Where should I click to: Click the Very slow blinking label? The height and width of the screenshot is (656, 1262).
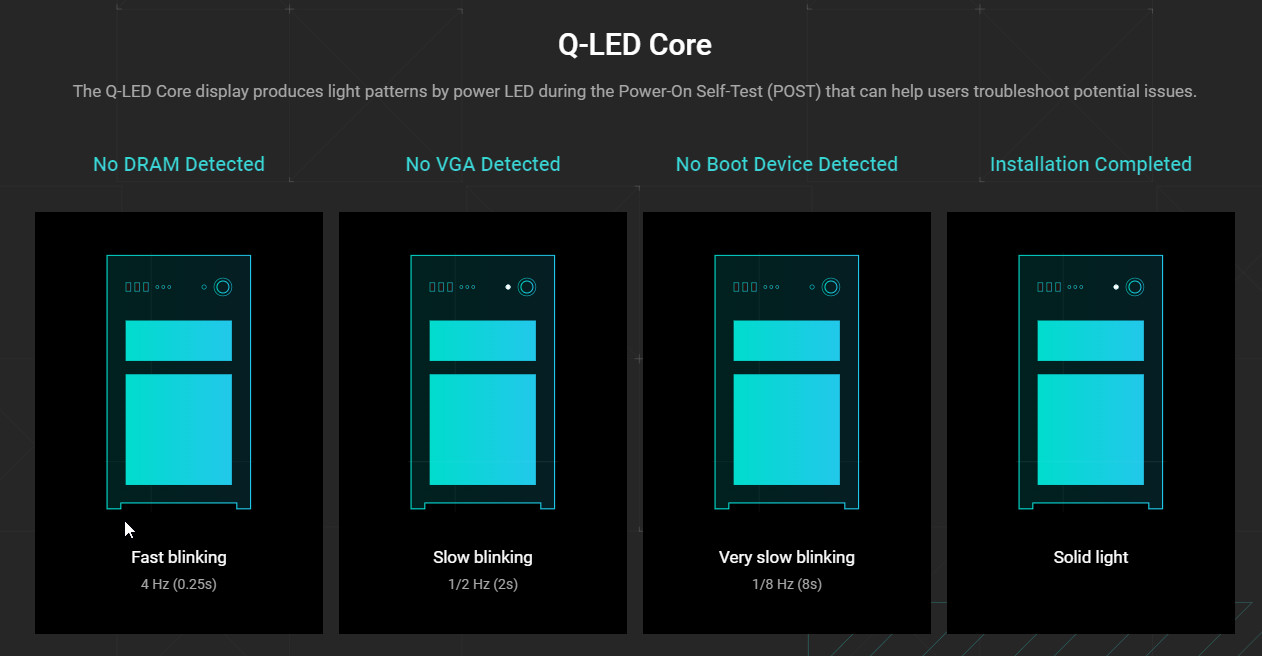(787, 557)
